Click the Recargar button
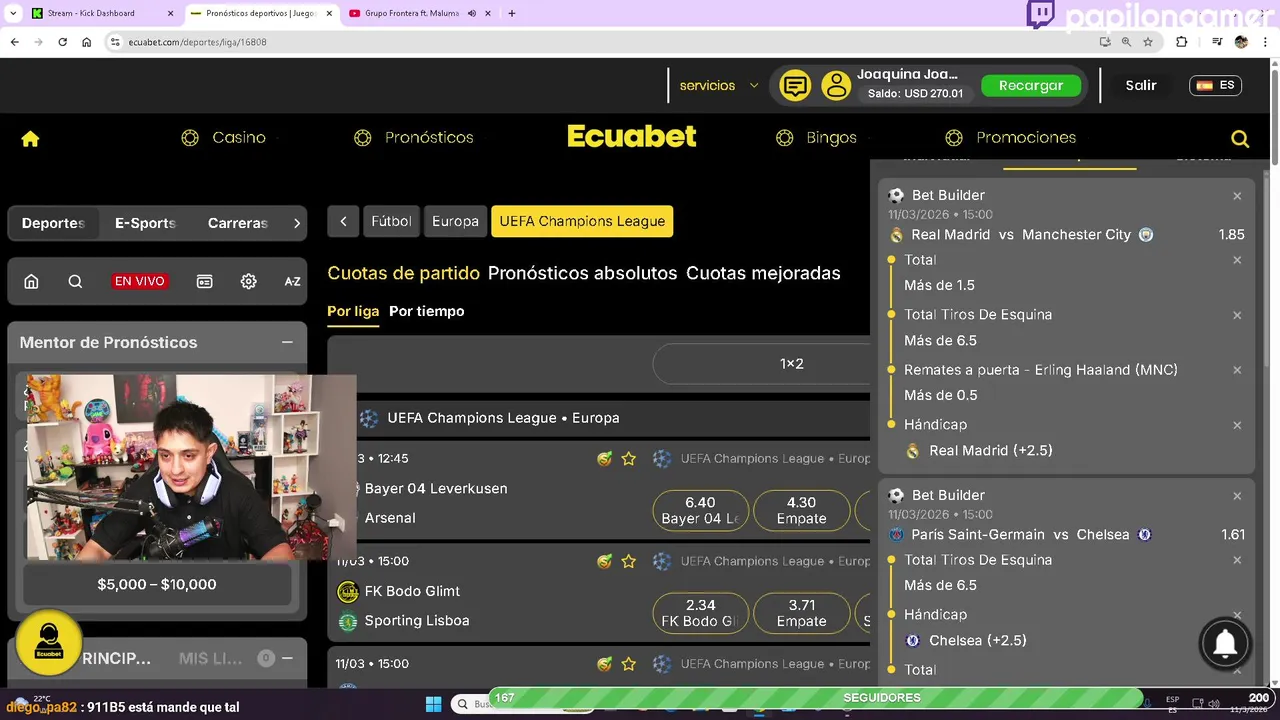Viewport: 1280px width, 720px height. tap(1031, 86)
